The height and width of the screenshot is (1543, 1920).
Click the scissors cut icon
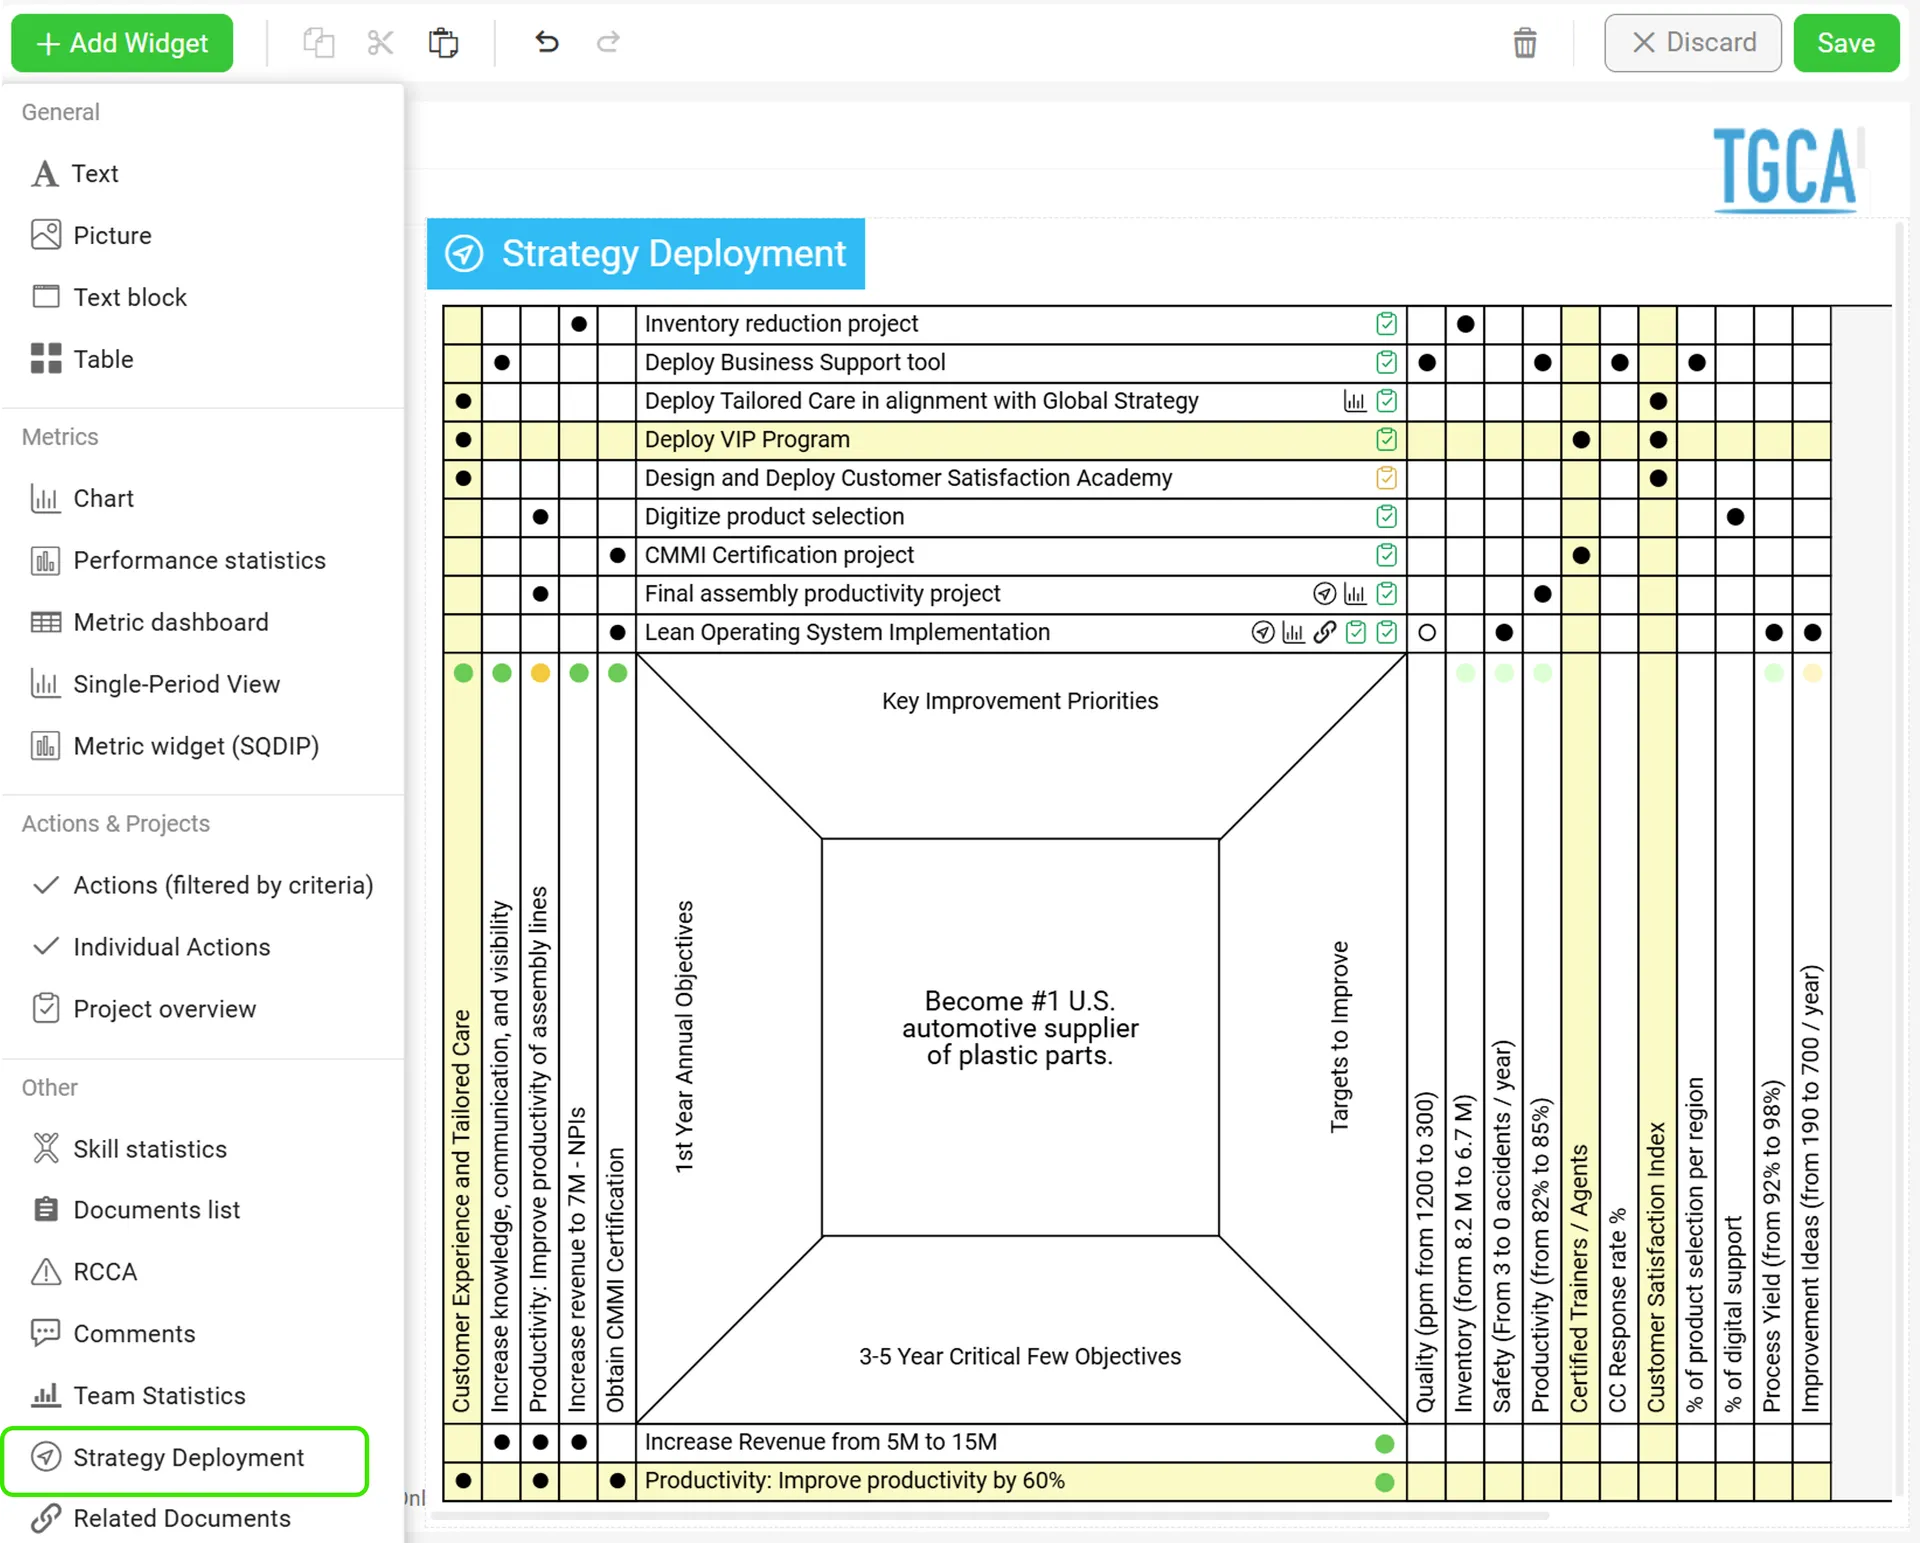(380, 43)
